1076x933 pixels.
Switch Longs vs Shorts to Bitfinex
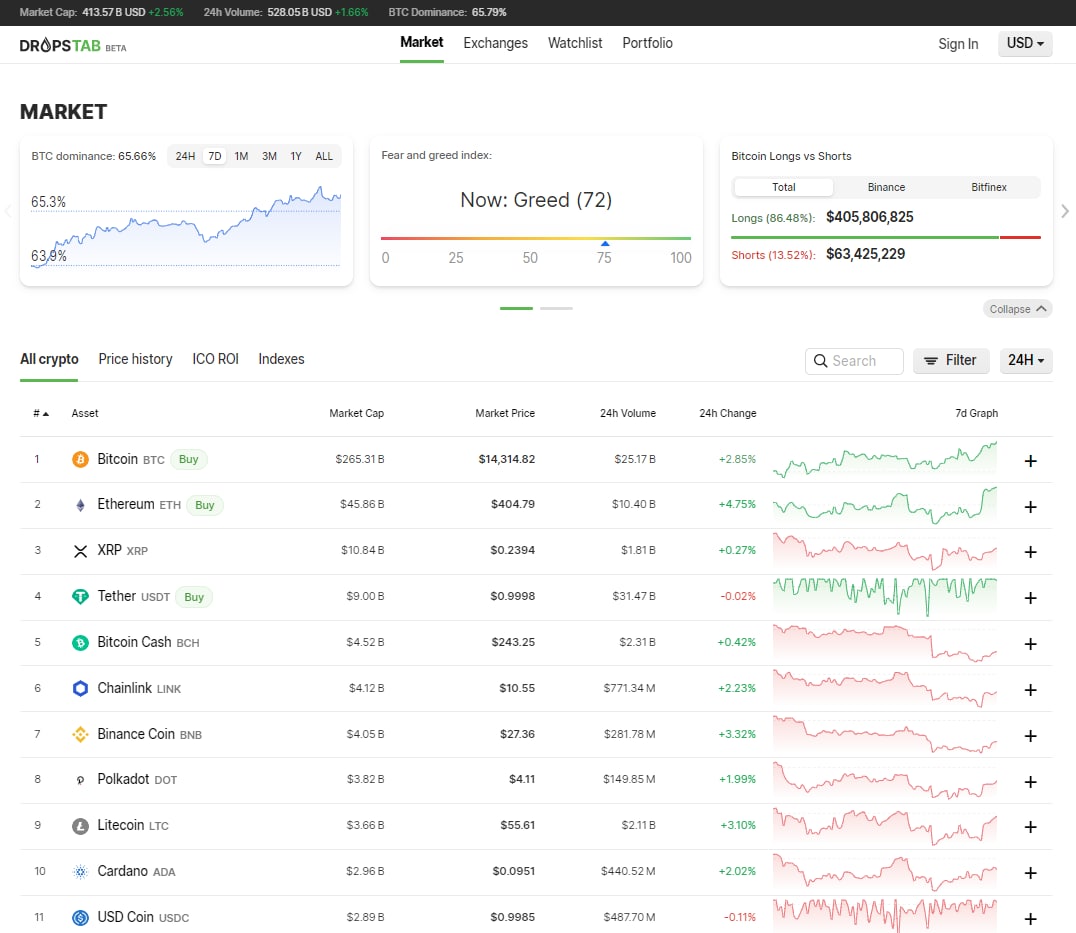[989, 187]
